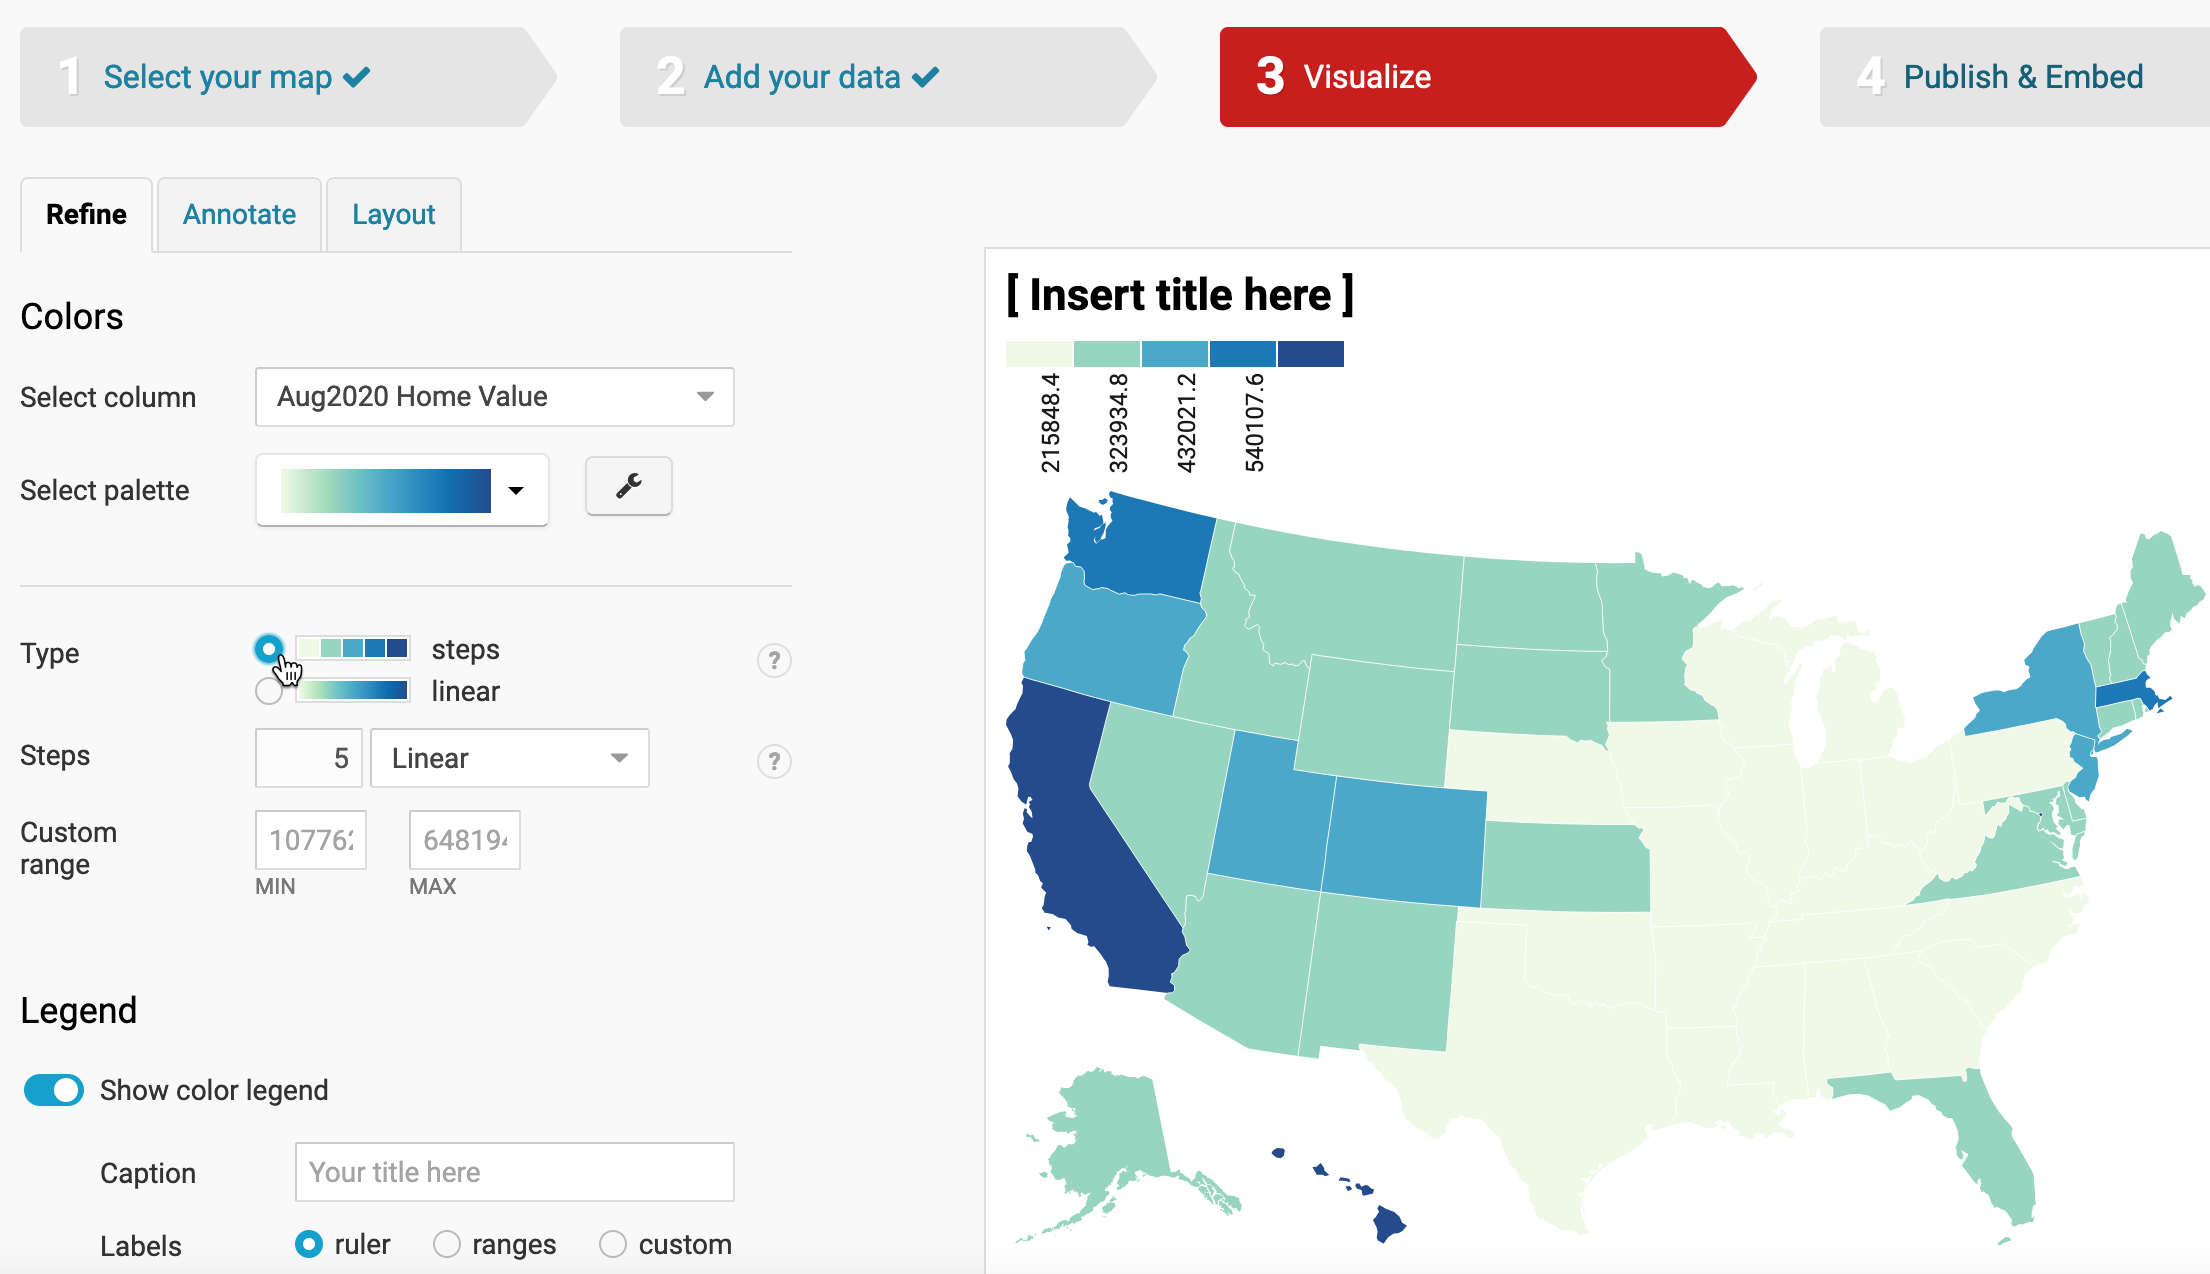
Task: Click the Refine tab button
Action: tap(85, 214)
